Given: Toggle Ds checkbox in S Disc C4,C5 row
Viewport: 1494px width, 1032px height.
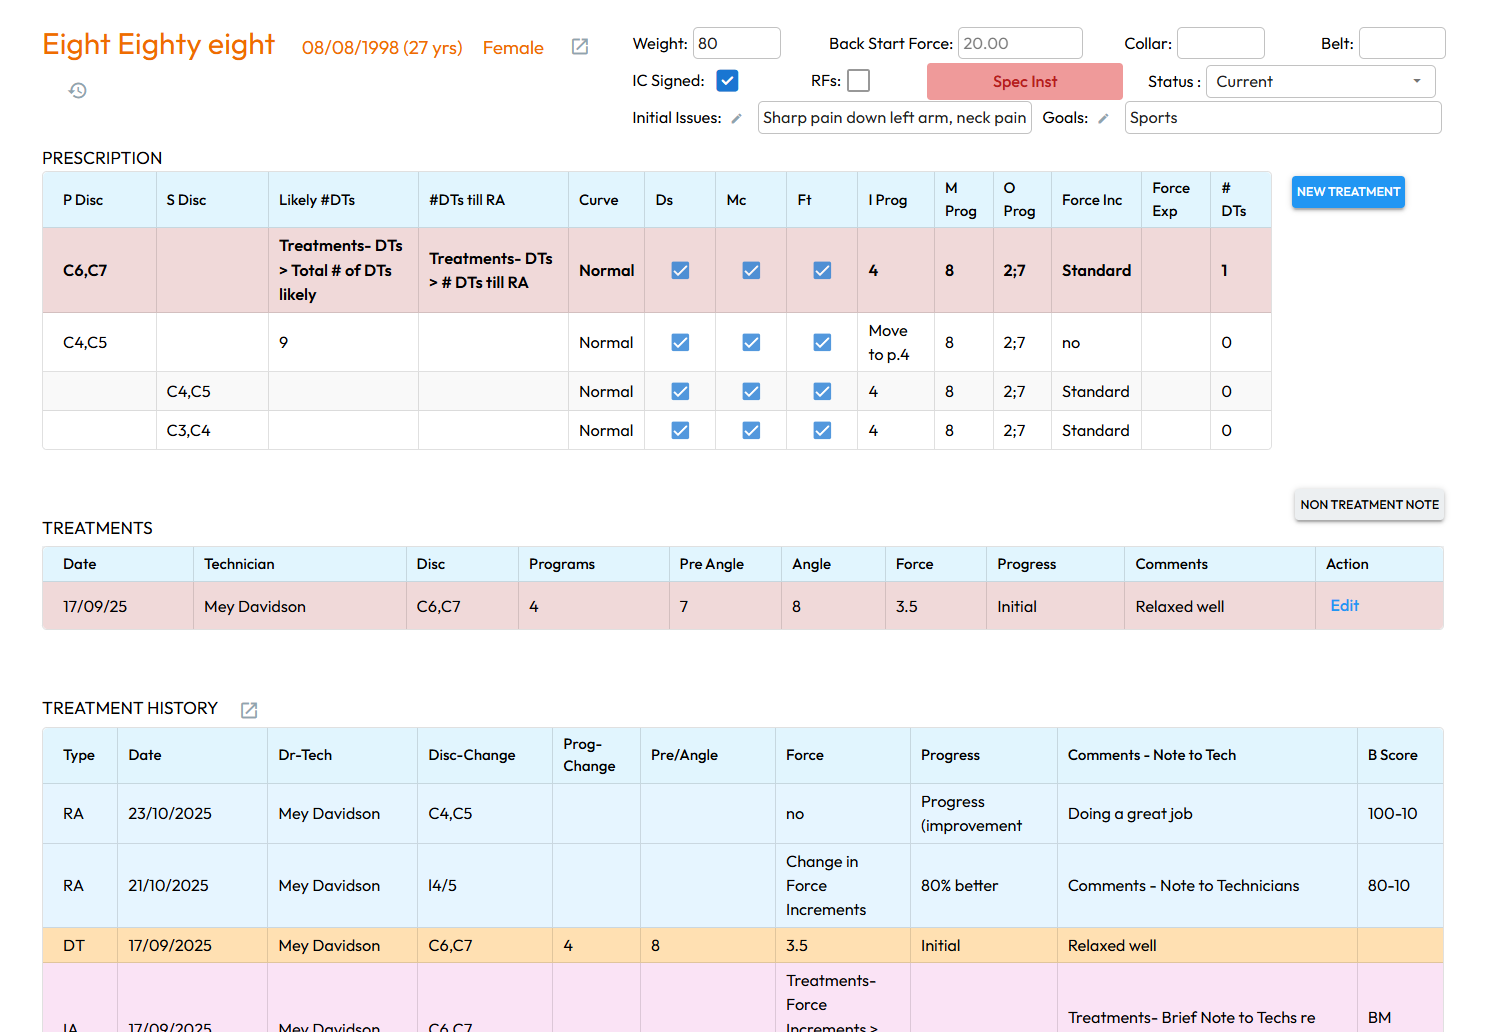Looking at the screenshot, I should point(681,391).
